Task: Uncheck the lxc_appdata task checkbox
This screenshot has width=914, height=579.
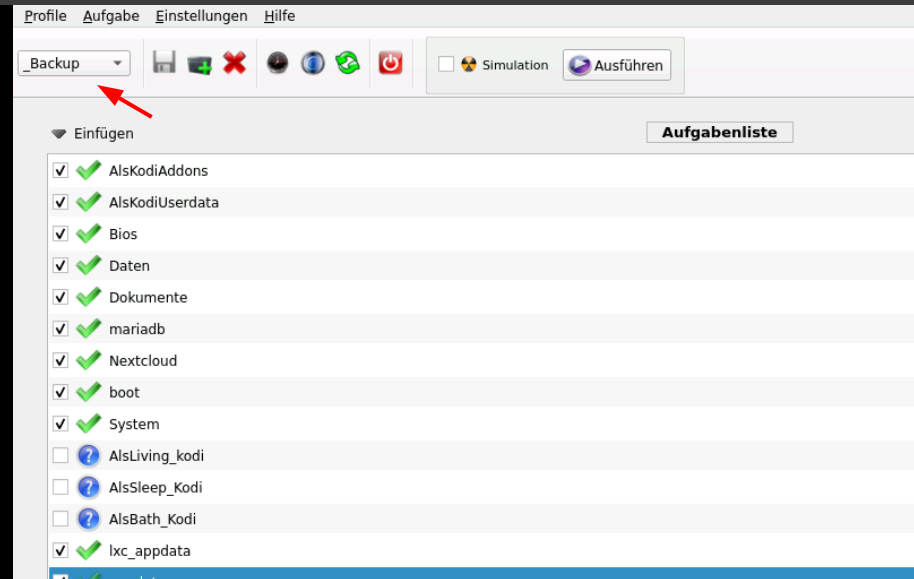Action: (61, 550)
